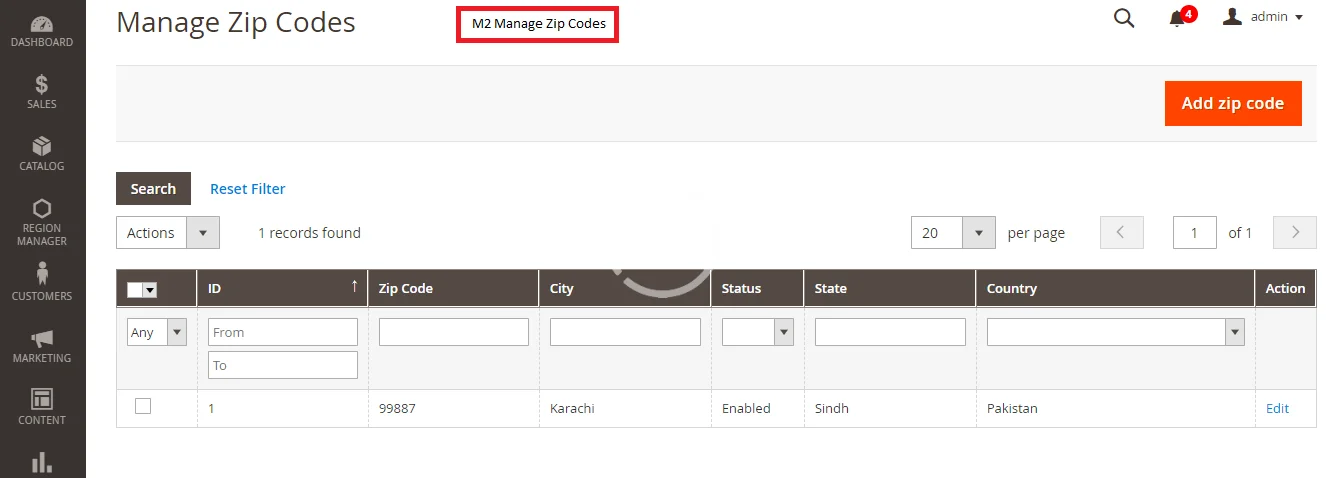Open the Dashboard sidebar icon
The image size is (1326, 478).
42,31
